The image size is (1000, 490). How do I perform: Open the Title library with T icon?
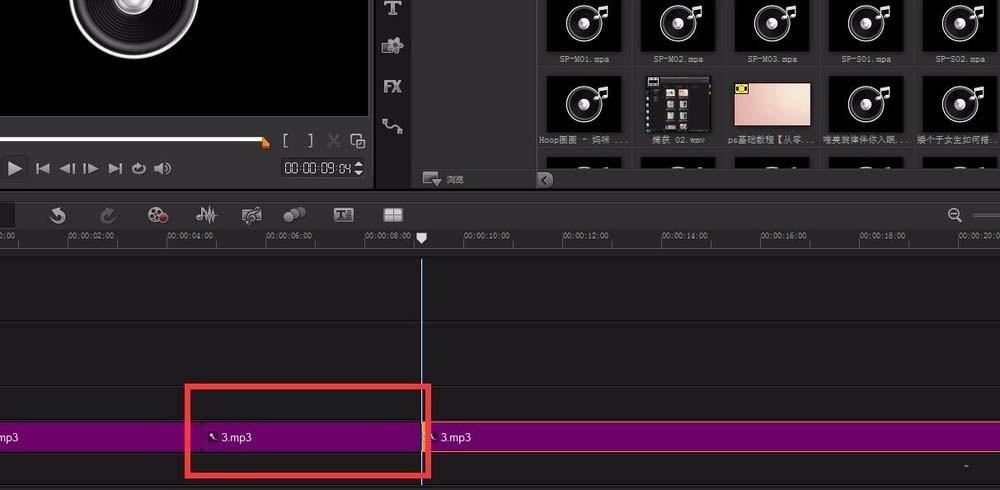coord(392,9)
